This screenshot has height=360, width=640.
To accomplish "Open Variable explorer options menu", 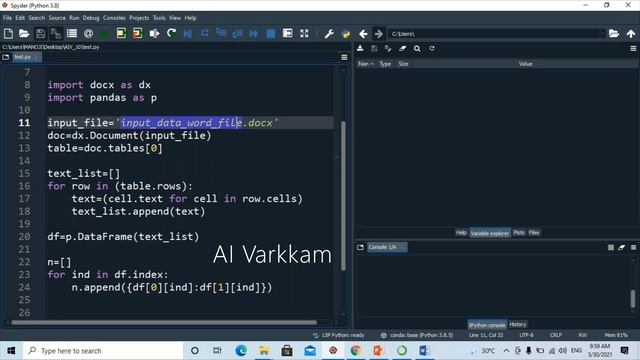I will click(633, 49).
